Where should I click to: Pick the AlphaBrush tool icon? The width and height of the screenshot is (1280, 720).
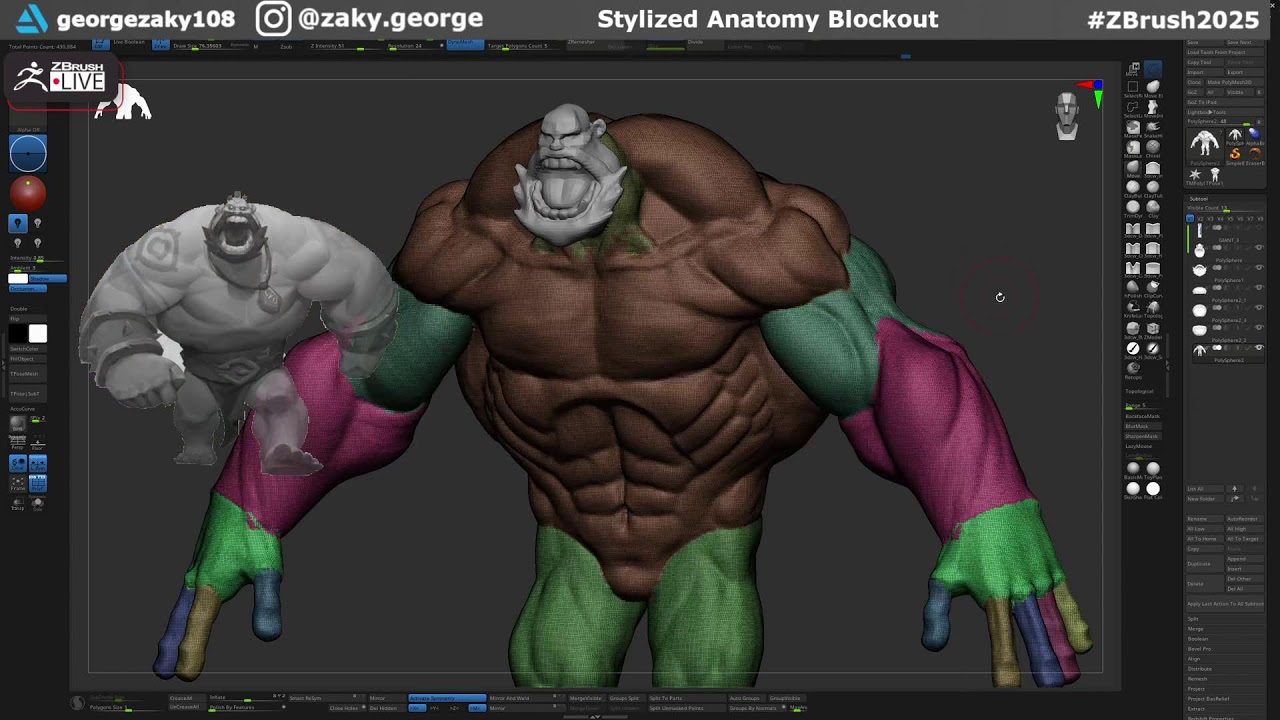coord(1256,134)
